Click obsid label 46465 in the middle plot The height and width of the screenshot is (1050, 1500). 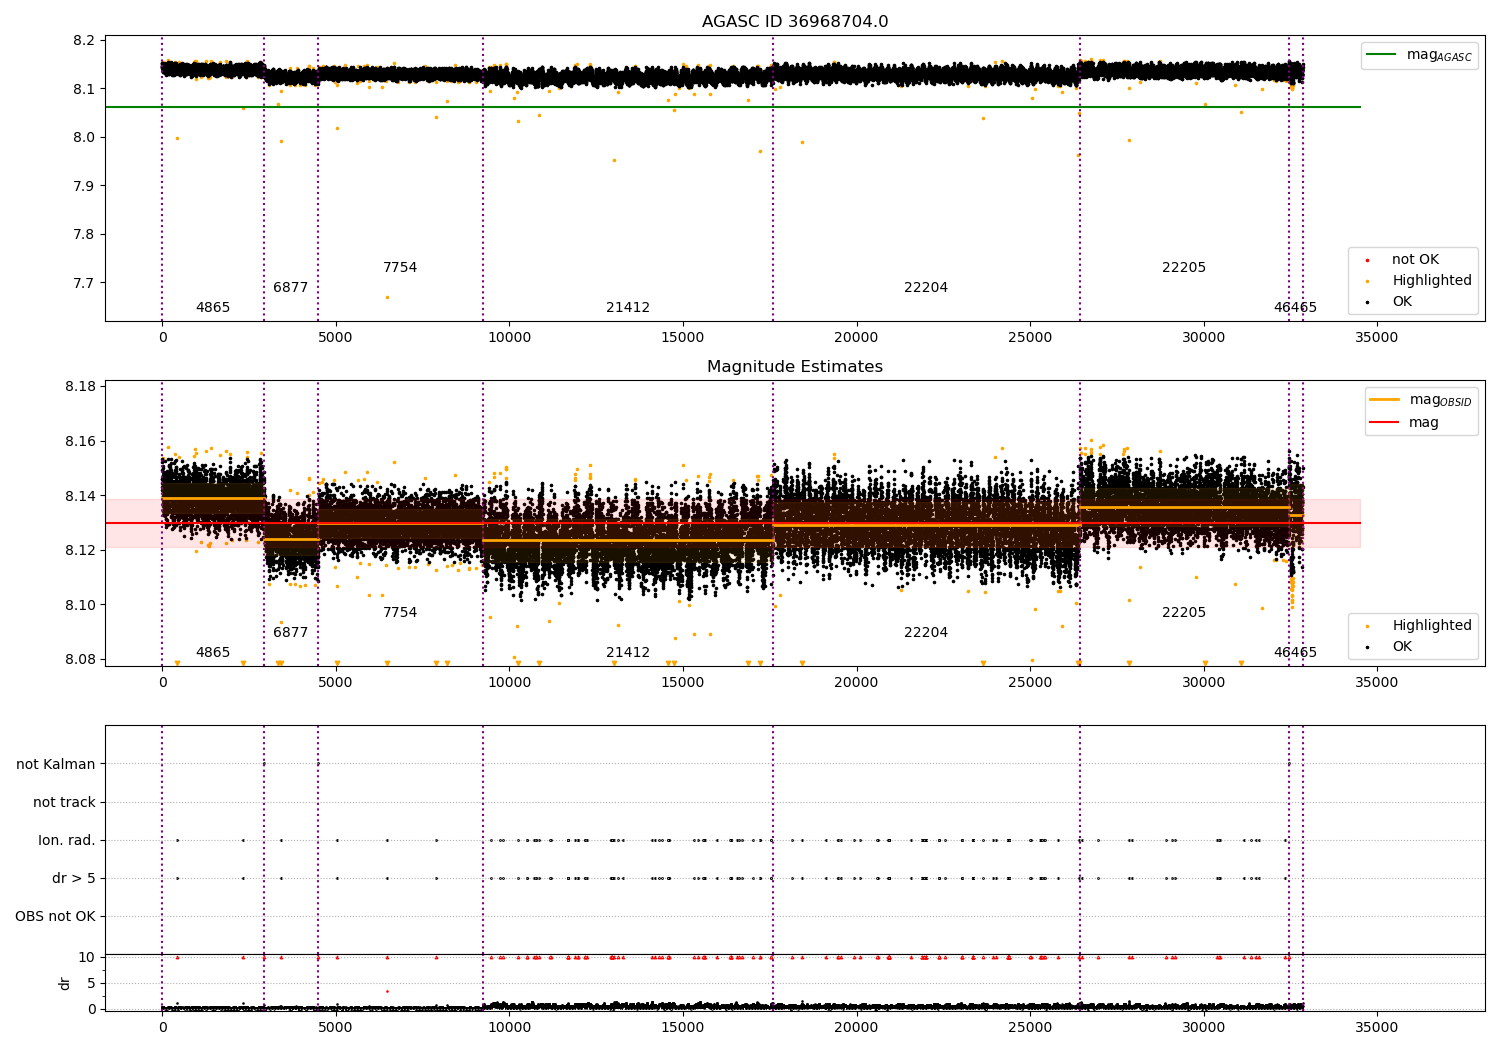(1295, 653)
